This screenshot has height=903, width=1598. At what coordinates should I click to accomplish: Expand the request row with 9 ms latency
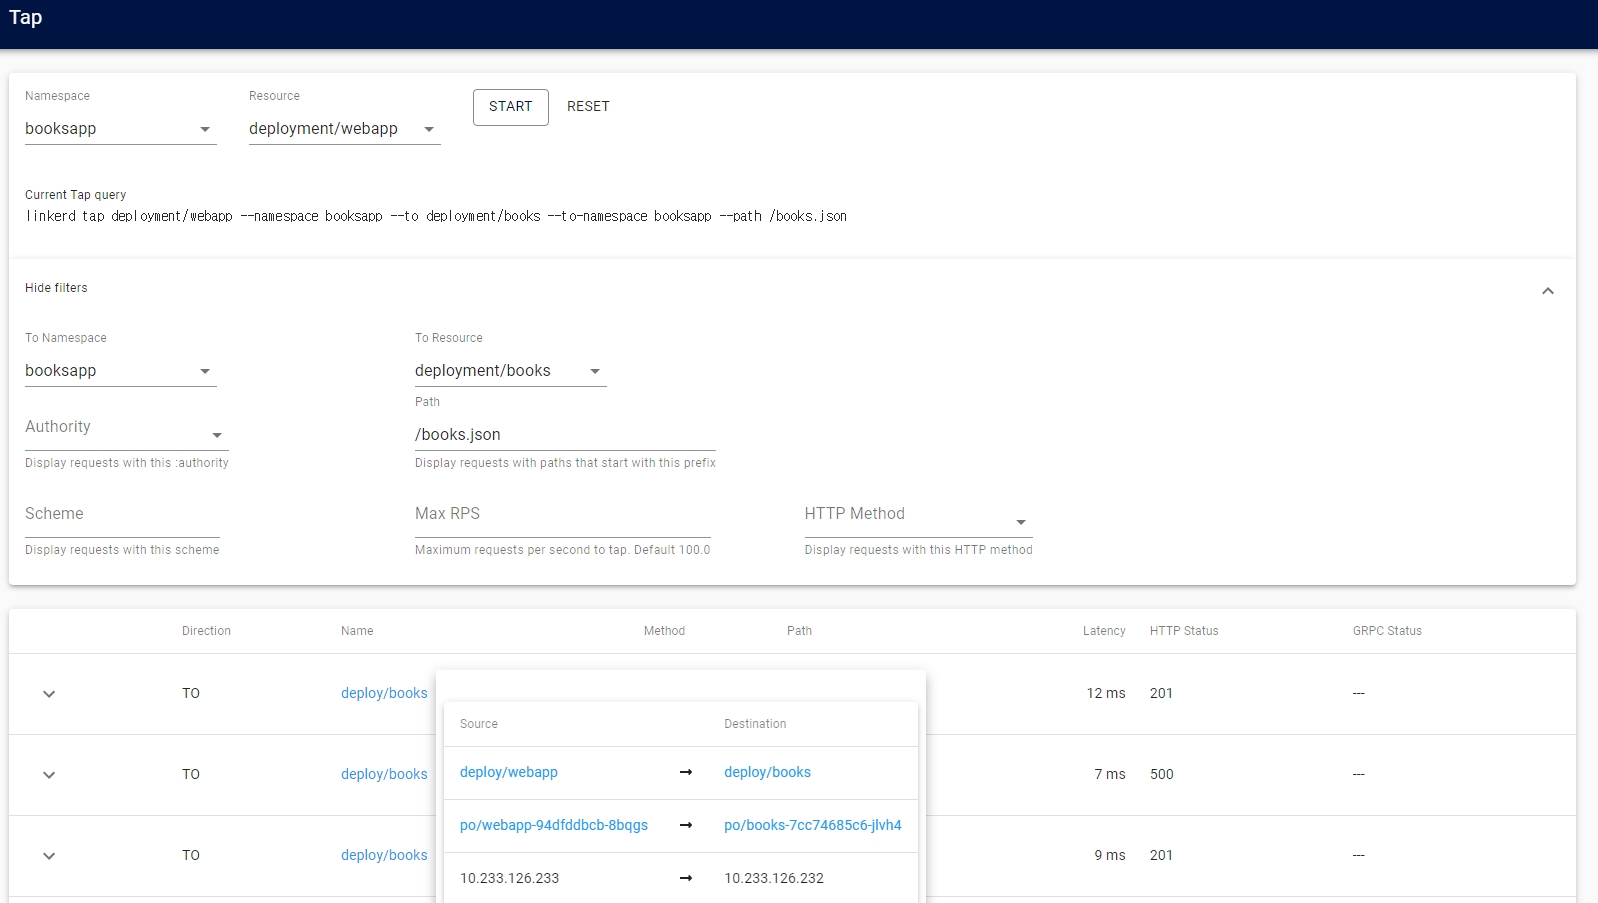pos(49,856)
